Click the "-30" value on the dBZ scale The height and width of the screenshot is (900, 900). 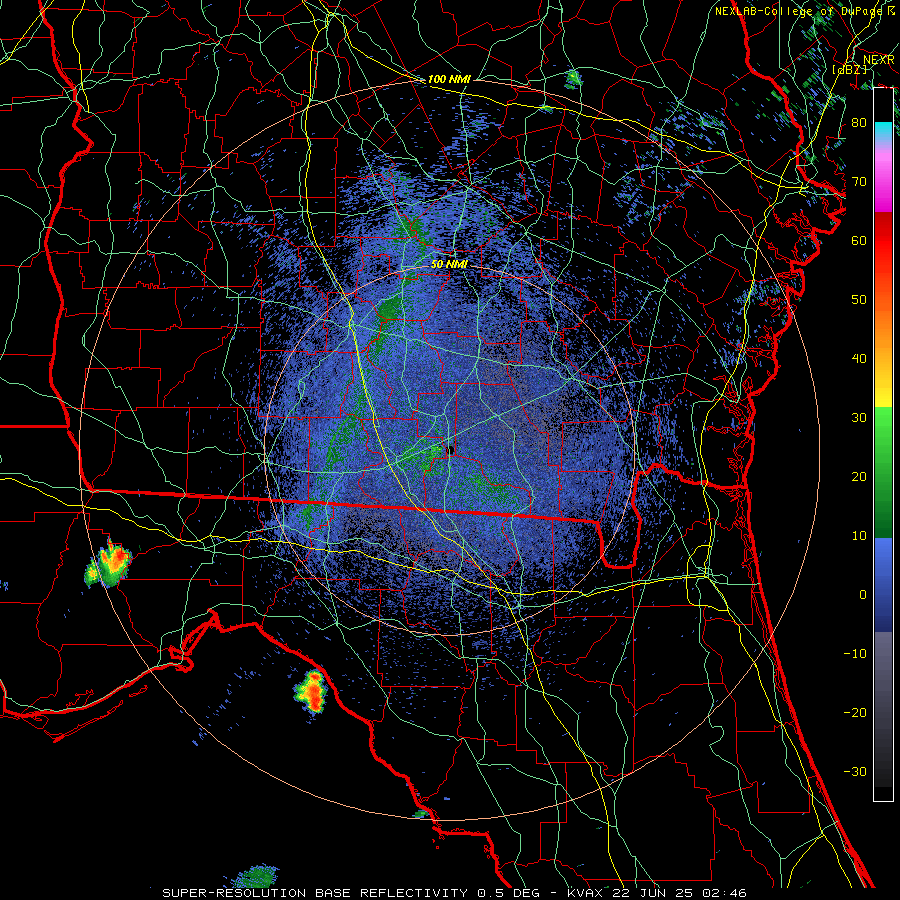(x=855, y=771)
